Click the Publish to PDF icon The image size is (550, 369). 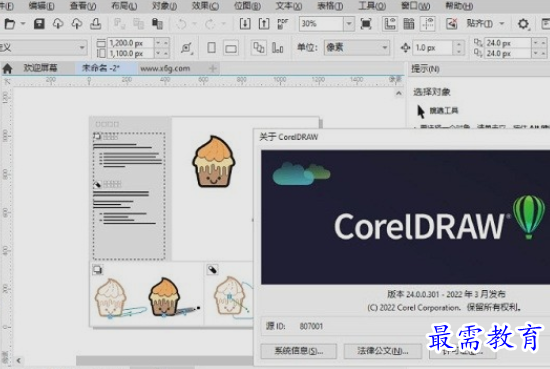[283, 24]
